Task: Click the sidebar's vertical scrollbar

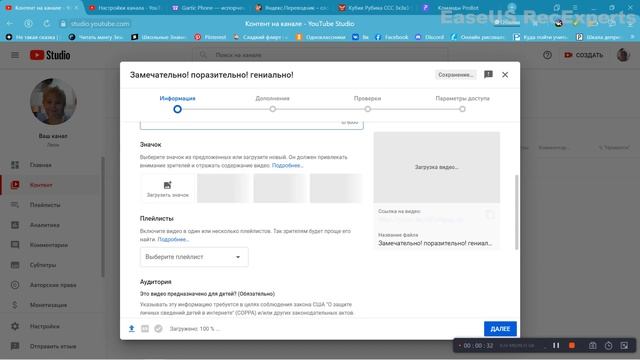Action: pos(102,216)
